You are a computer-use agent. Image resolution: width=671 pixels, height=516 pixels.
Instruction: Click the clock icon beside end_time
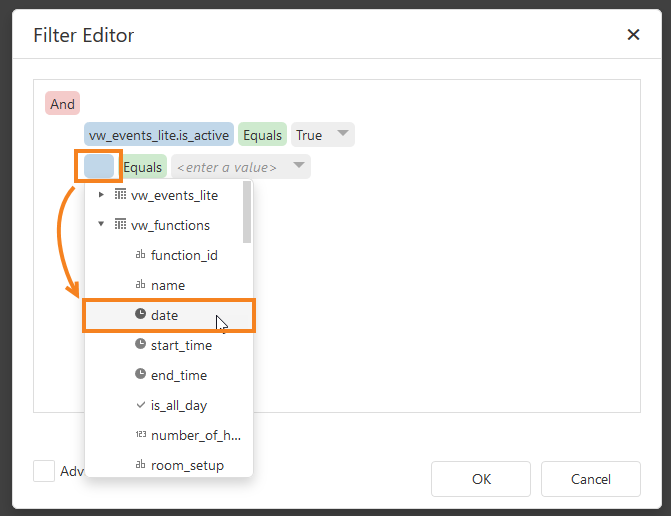140,374
